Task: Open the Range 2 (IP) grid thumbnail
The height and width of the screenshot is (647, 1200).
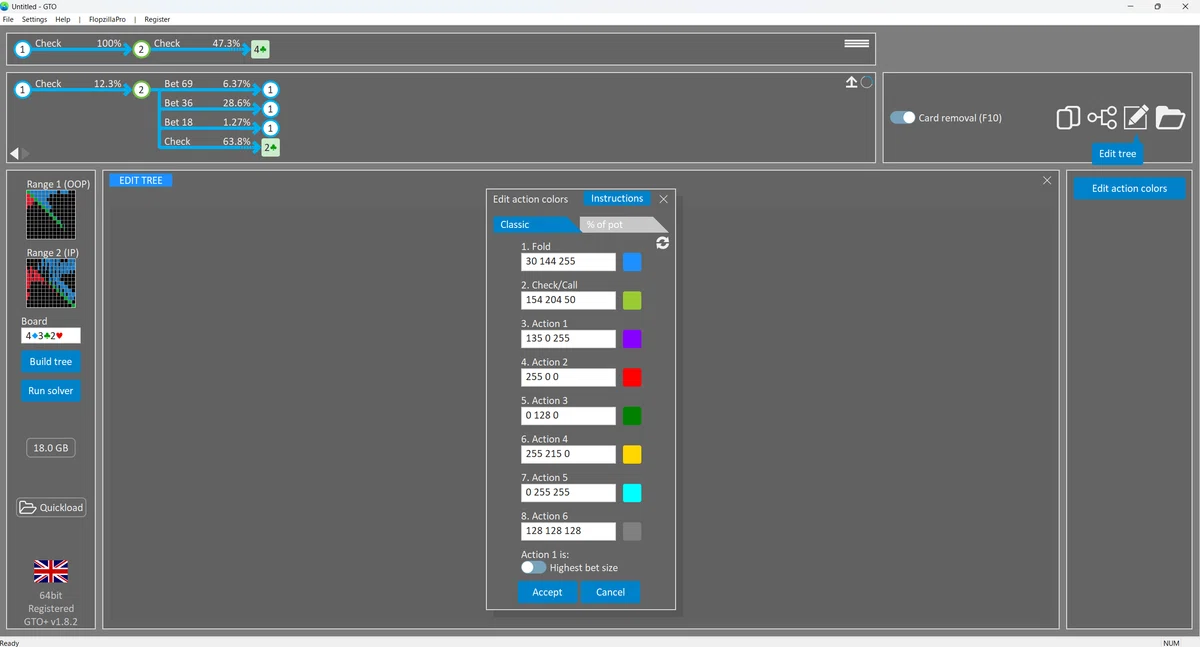Action: 51,284
